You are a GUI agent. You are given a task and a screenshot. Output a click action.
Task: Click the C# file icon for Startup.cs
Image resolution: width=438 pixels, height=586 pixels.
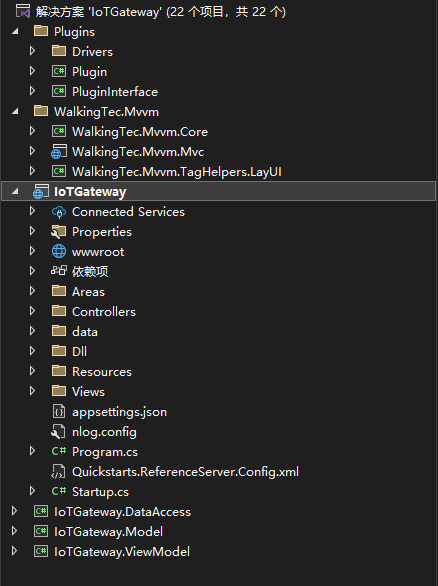tap(59, 491)
